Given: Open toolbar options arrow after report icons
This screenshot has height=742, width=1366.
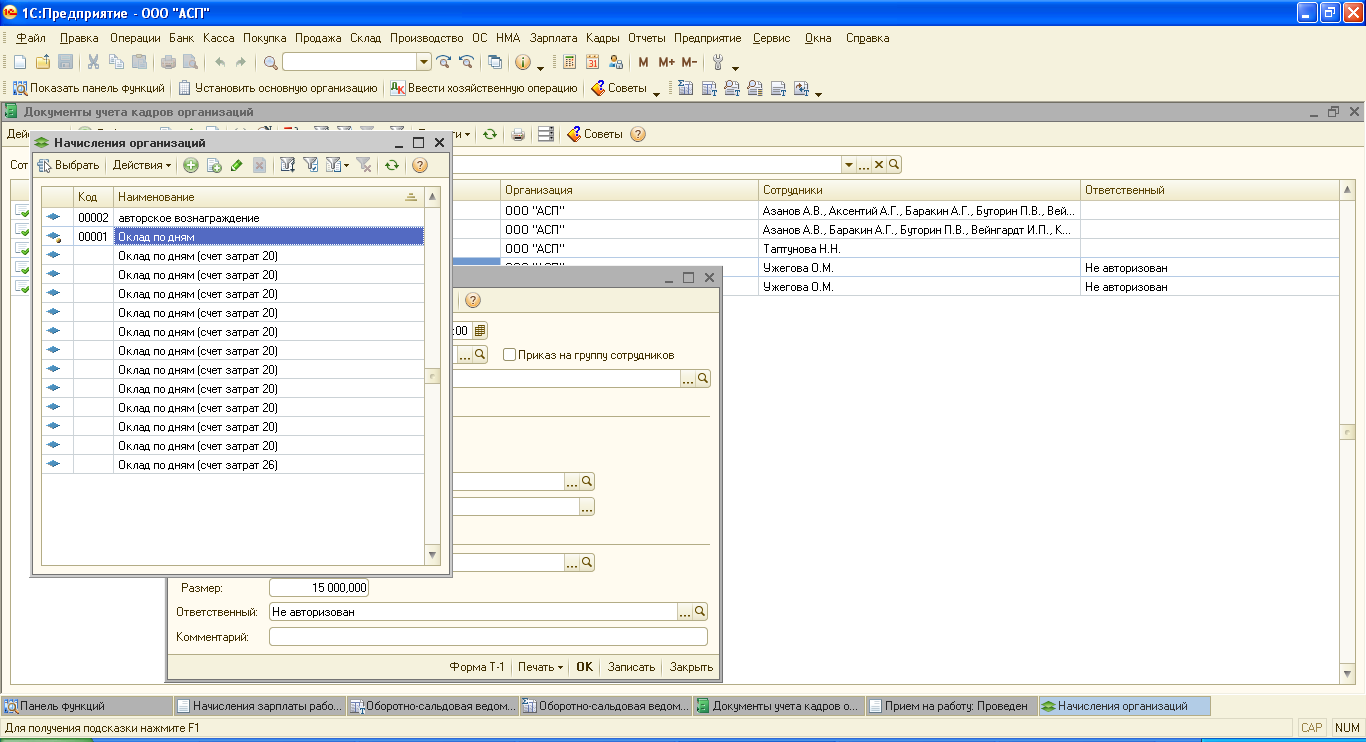Looking at the screenshot, I should click(x=818, y=92).
